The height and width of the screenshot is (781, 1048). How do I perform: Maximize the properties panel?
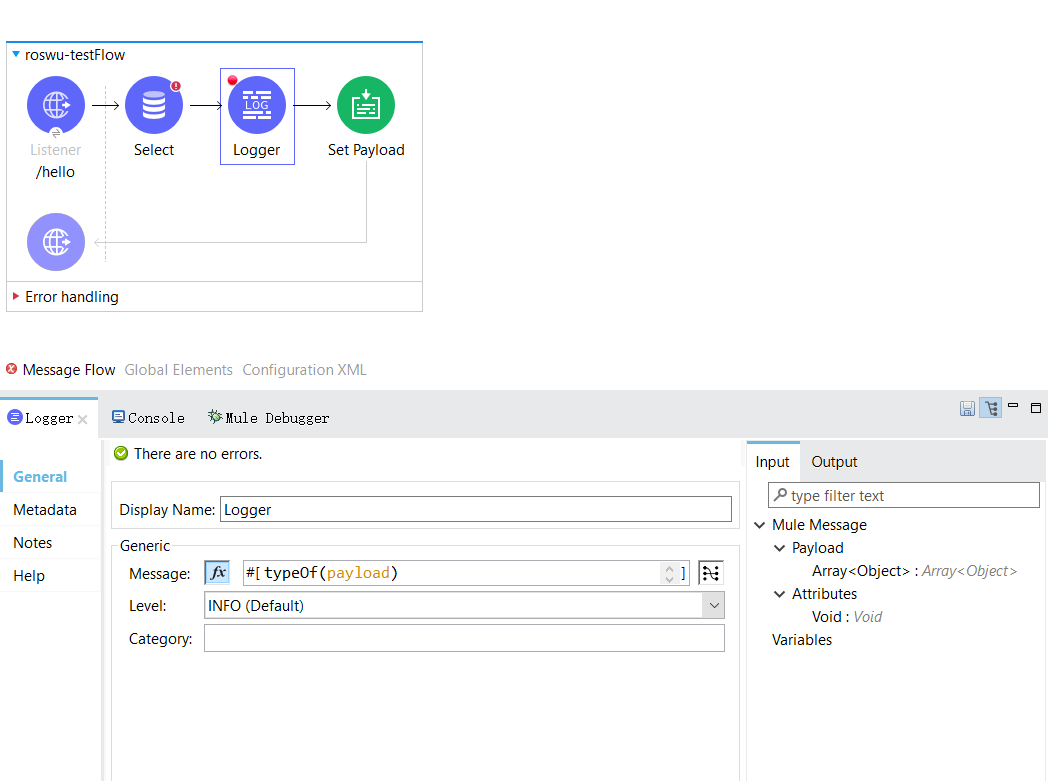[x=1036, y=408]
